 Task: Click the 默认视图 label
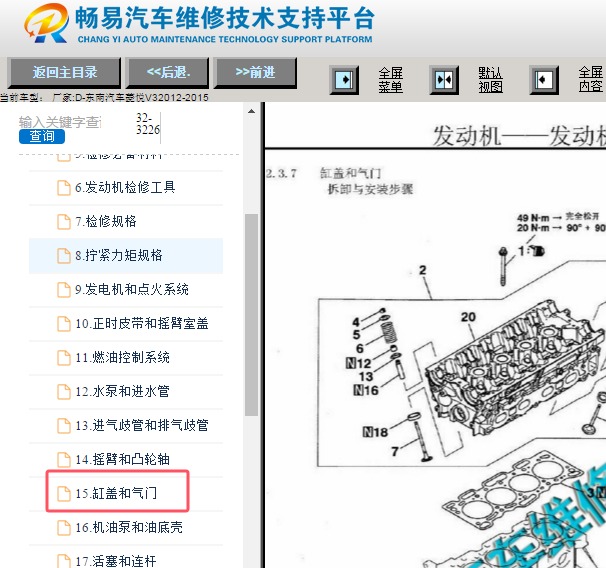490,80
